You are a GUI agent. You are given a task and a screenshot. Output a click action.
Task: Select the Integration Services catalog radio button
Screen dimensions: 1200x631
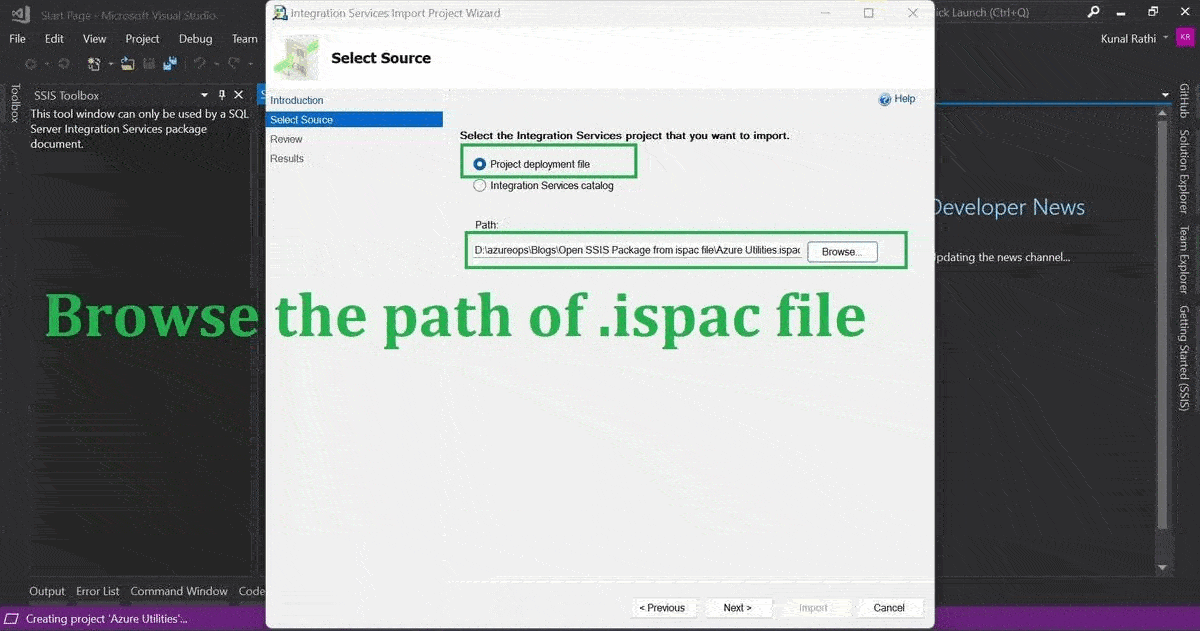(x=480, y=185)
